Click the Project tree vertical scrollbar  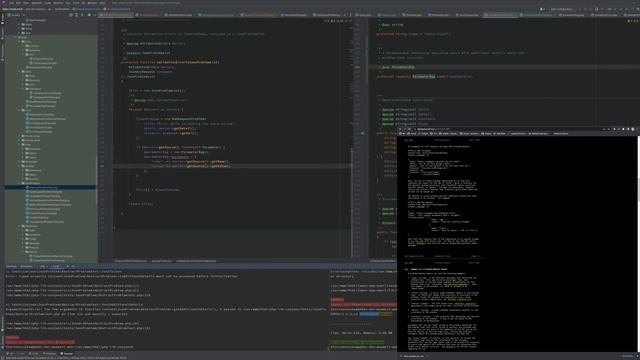point(97,180)
